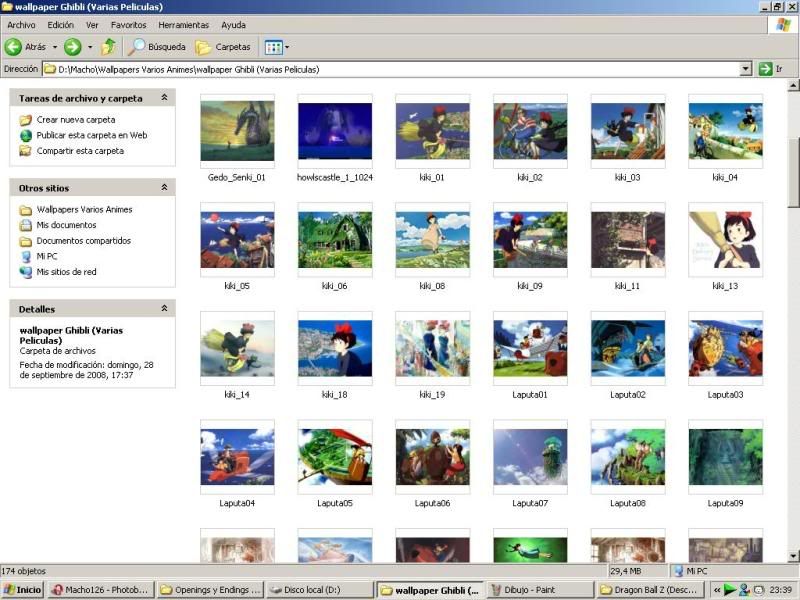
Task: Click the Ir go button
Action: tap(770, 69)
